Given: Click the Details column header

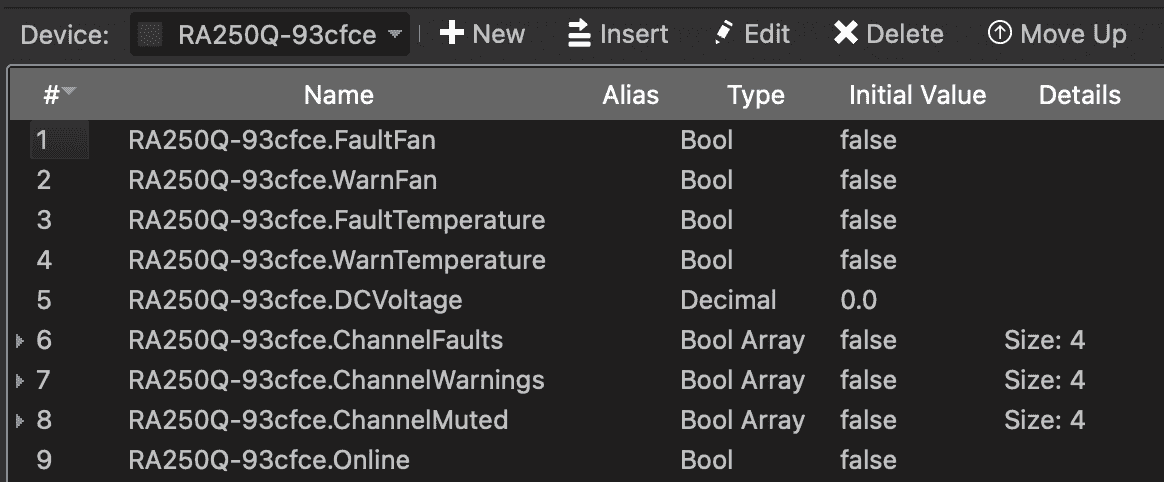Looking at the screenshot, I should [1079, 95].
